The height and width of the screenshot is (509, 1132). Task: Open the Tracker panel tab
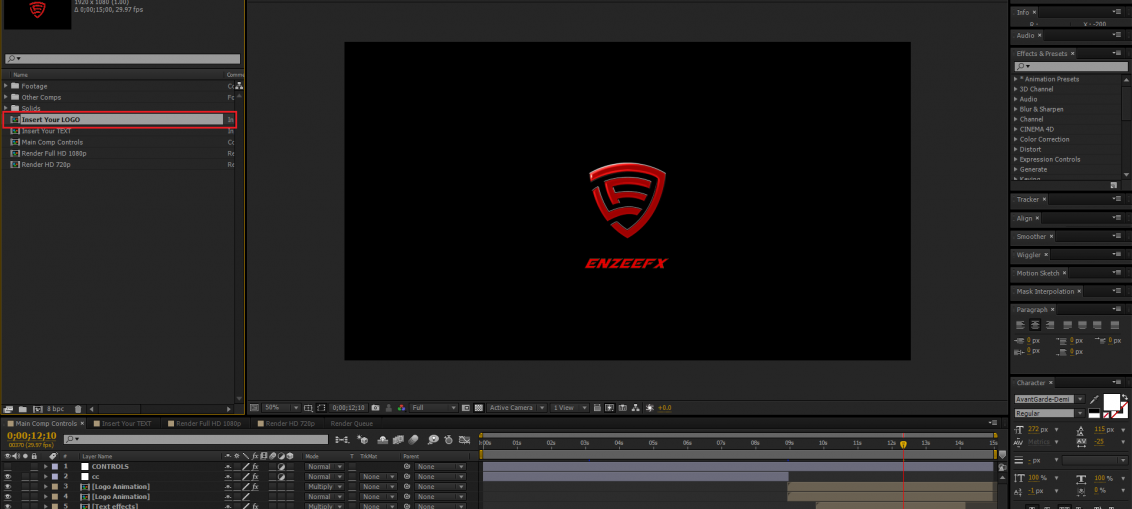1027,199
